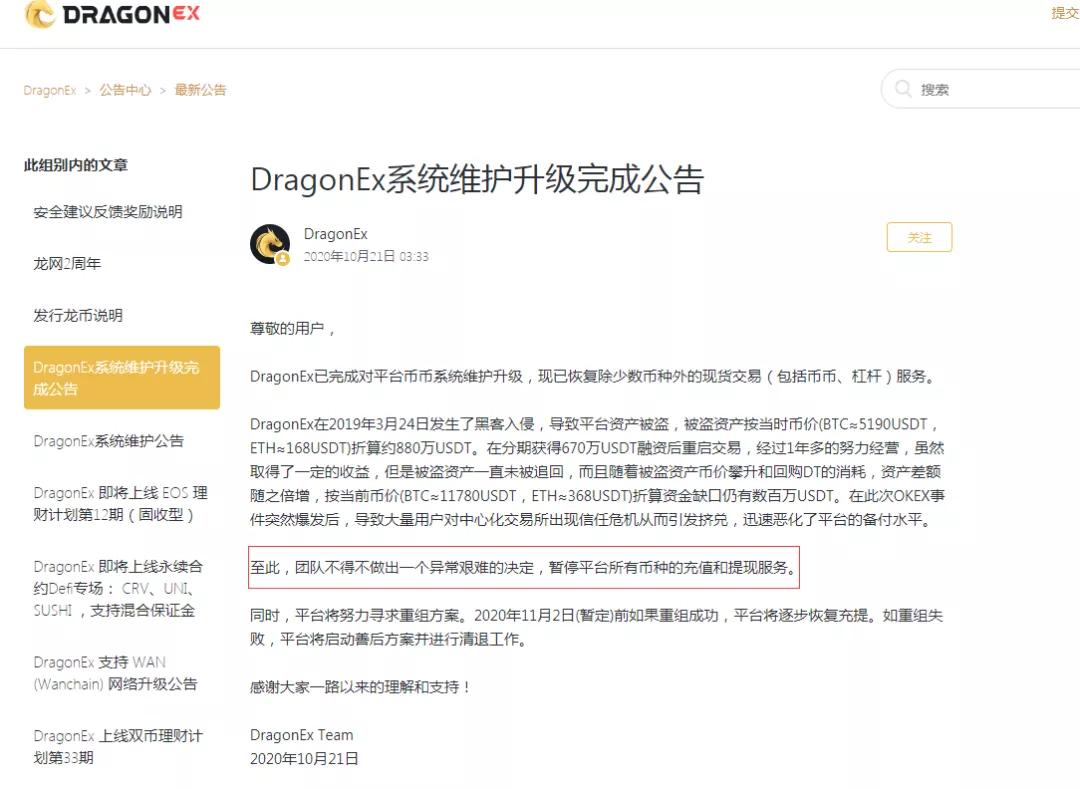The height and width of the screenshot is (789, 1080).
Task: Open 龙网2周年 article
Action: 67,264
